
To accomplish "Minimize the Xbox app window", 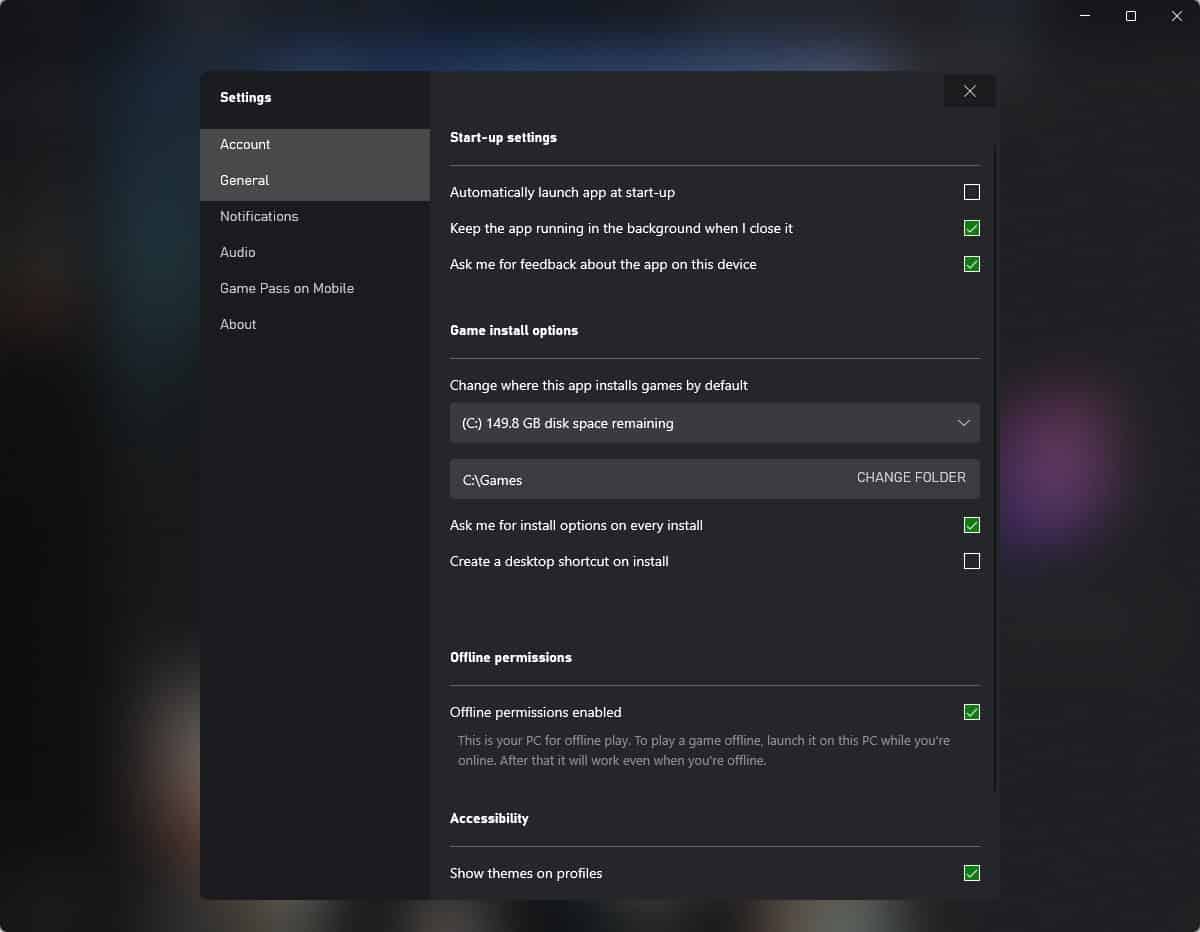I will click(1083, 16).
